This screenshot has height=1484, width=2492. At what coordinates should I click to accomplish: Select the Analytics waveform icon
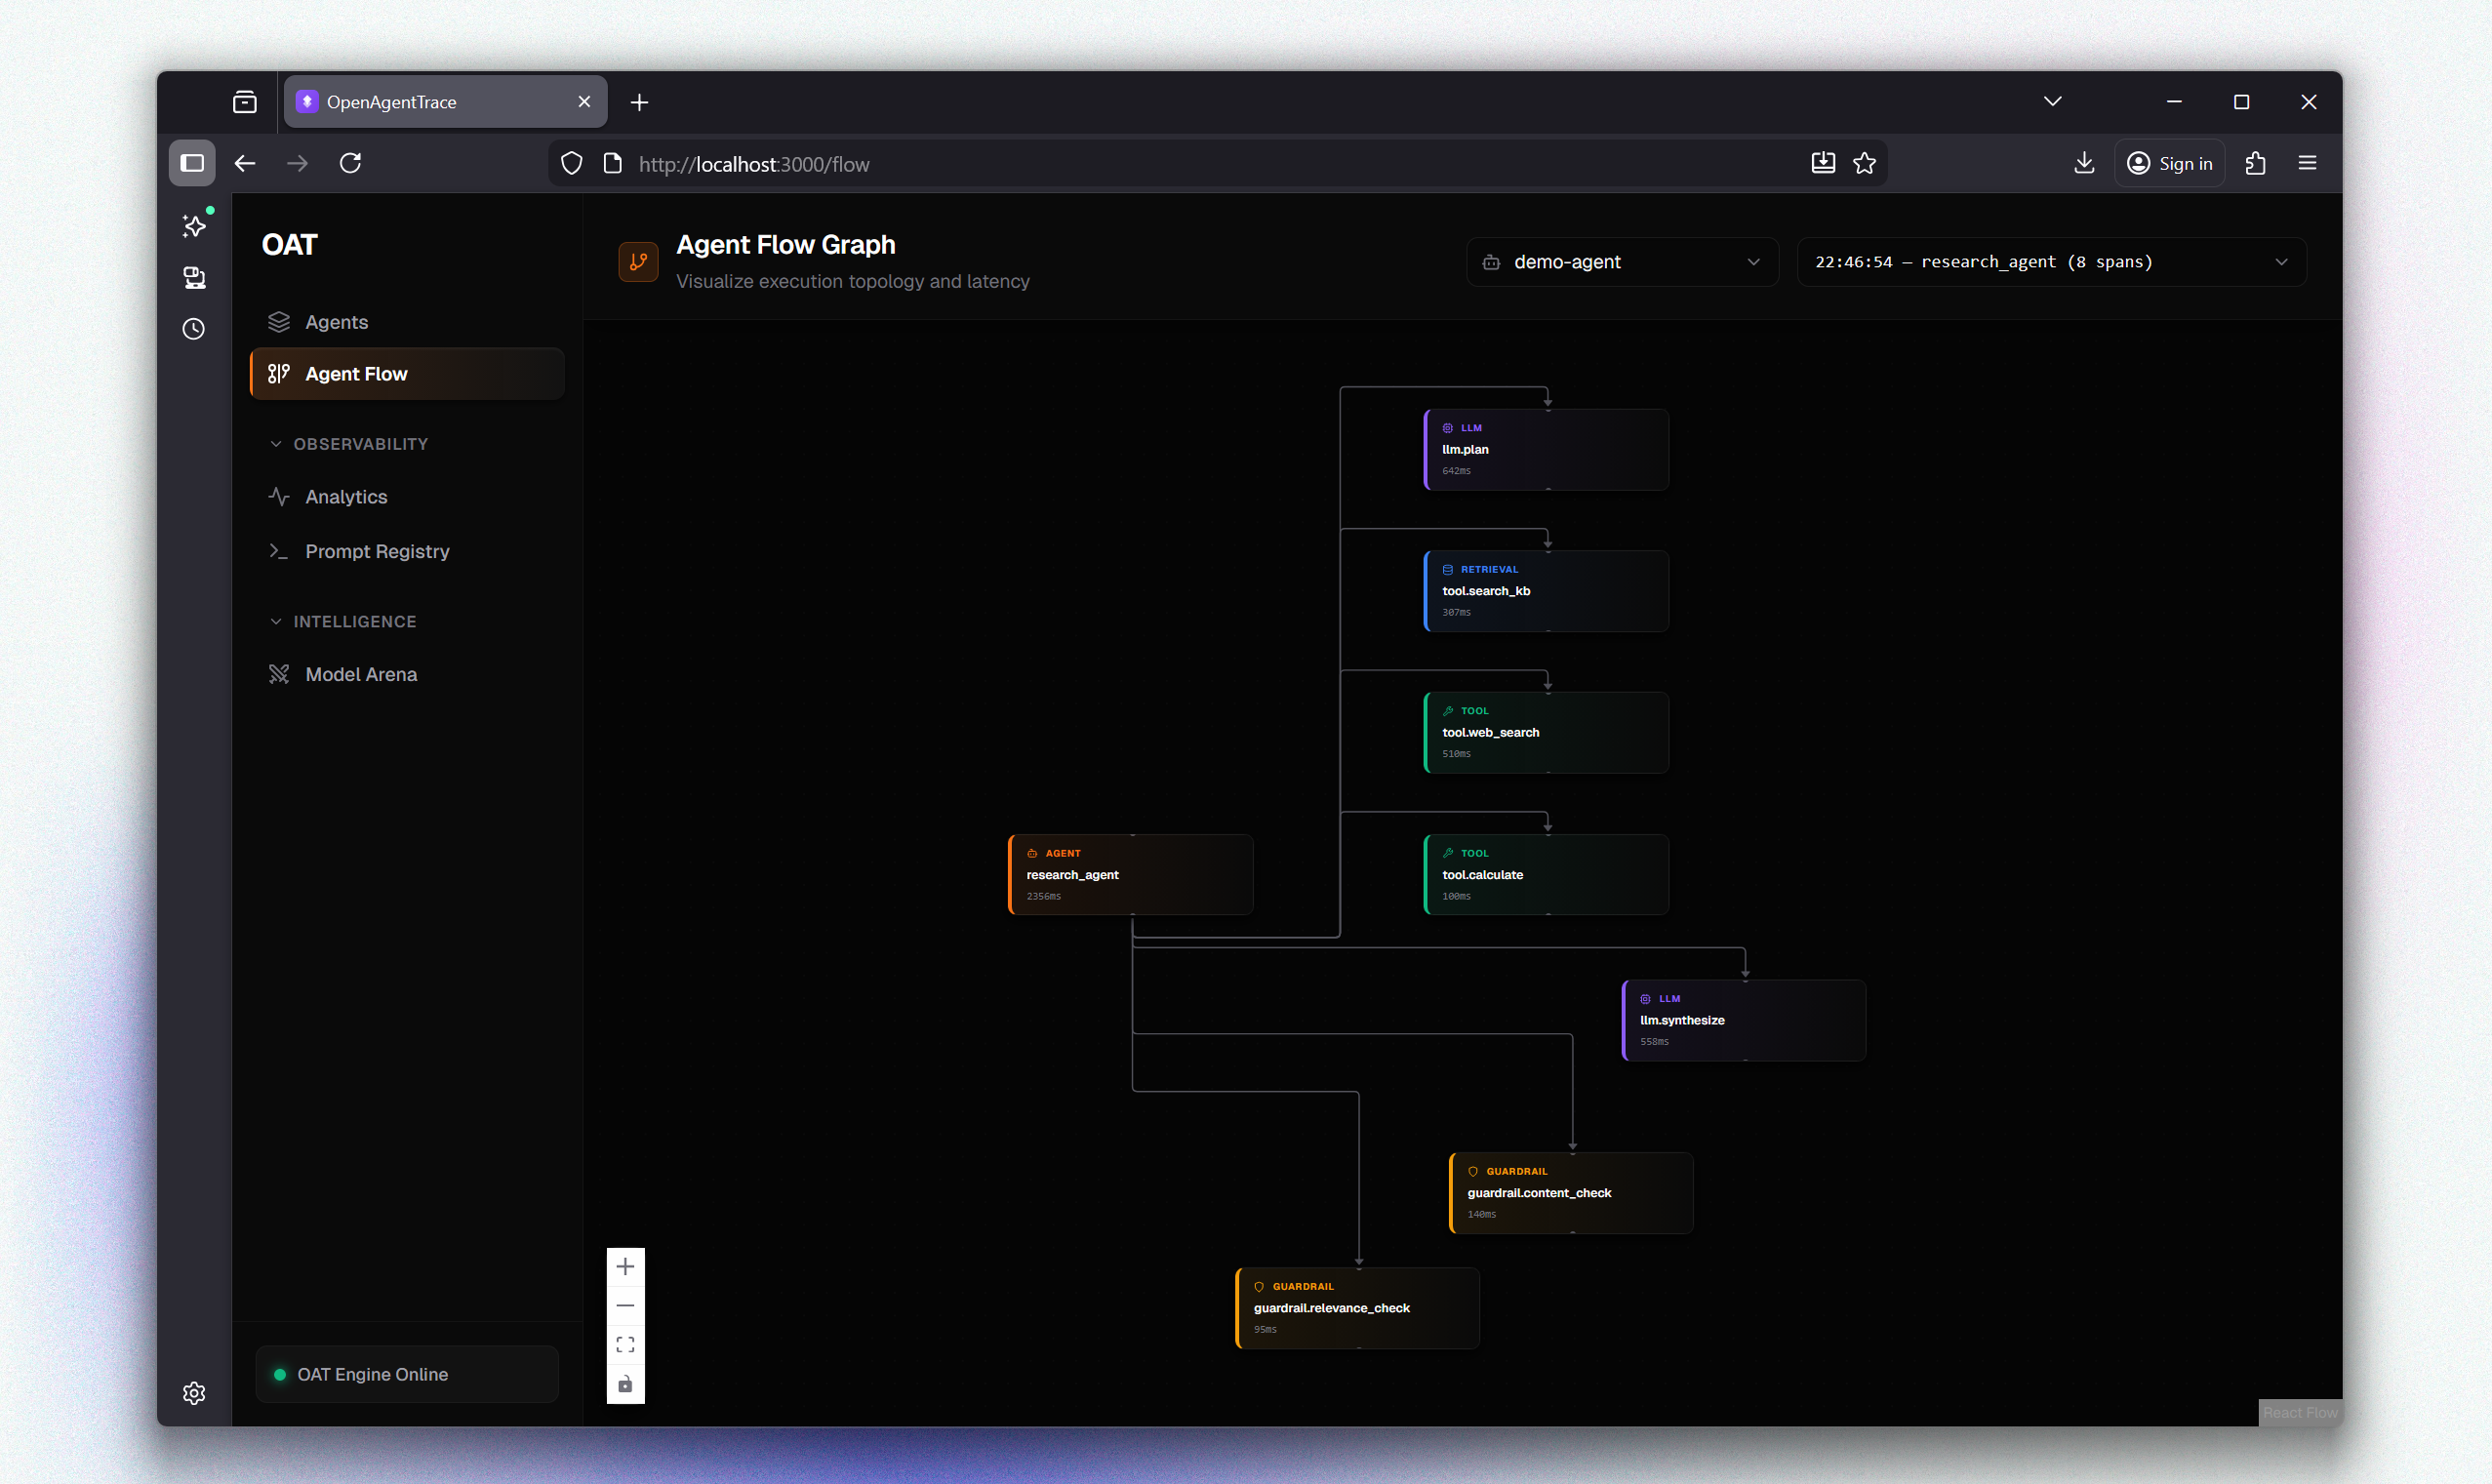(278, 496)
